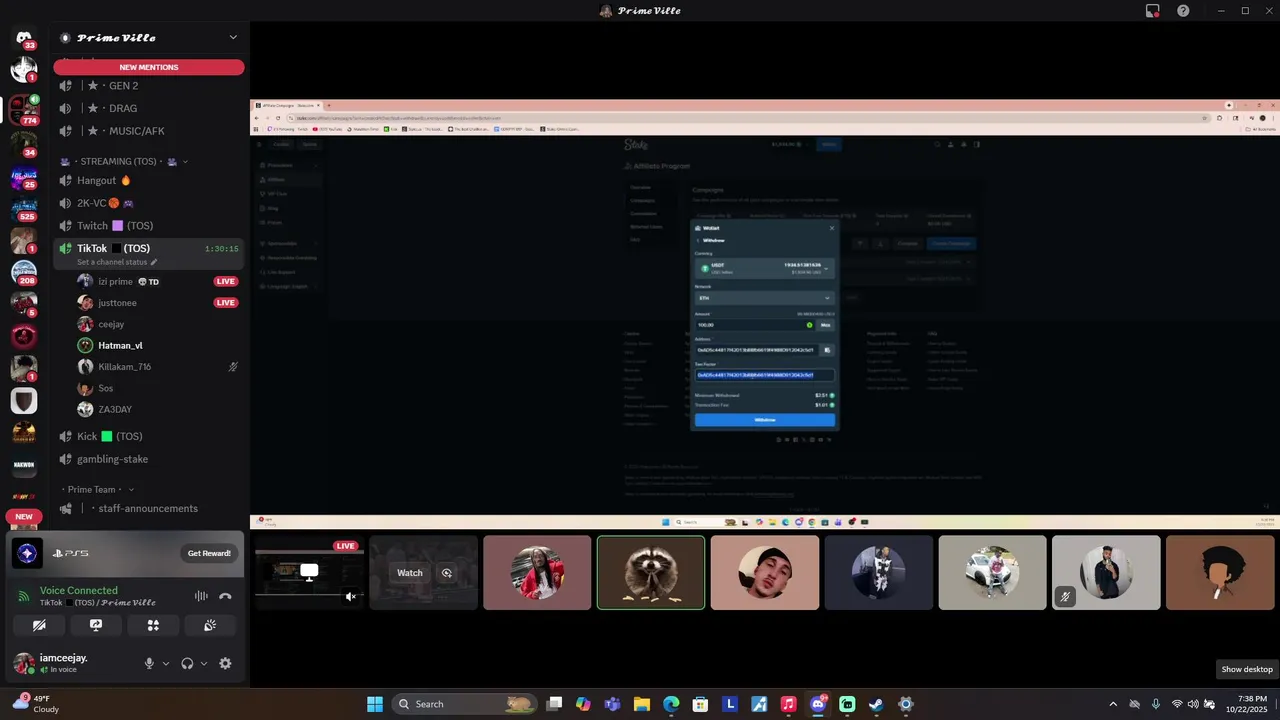Deafen with headphones icon
Screen dimensions: 1280x720
point(187,663)
